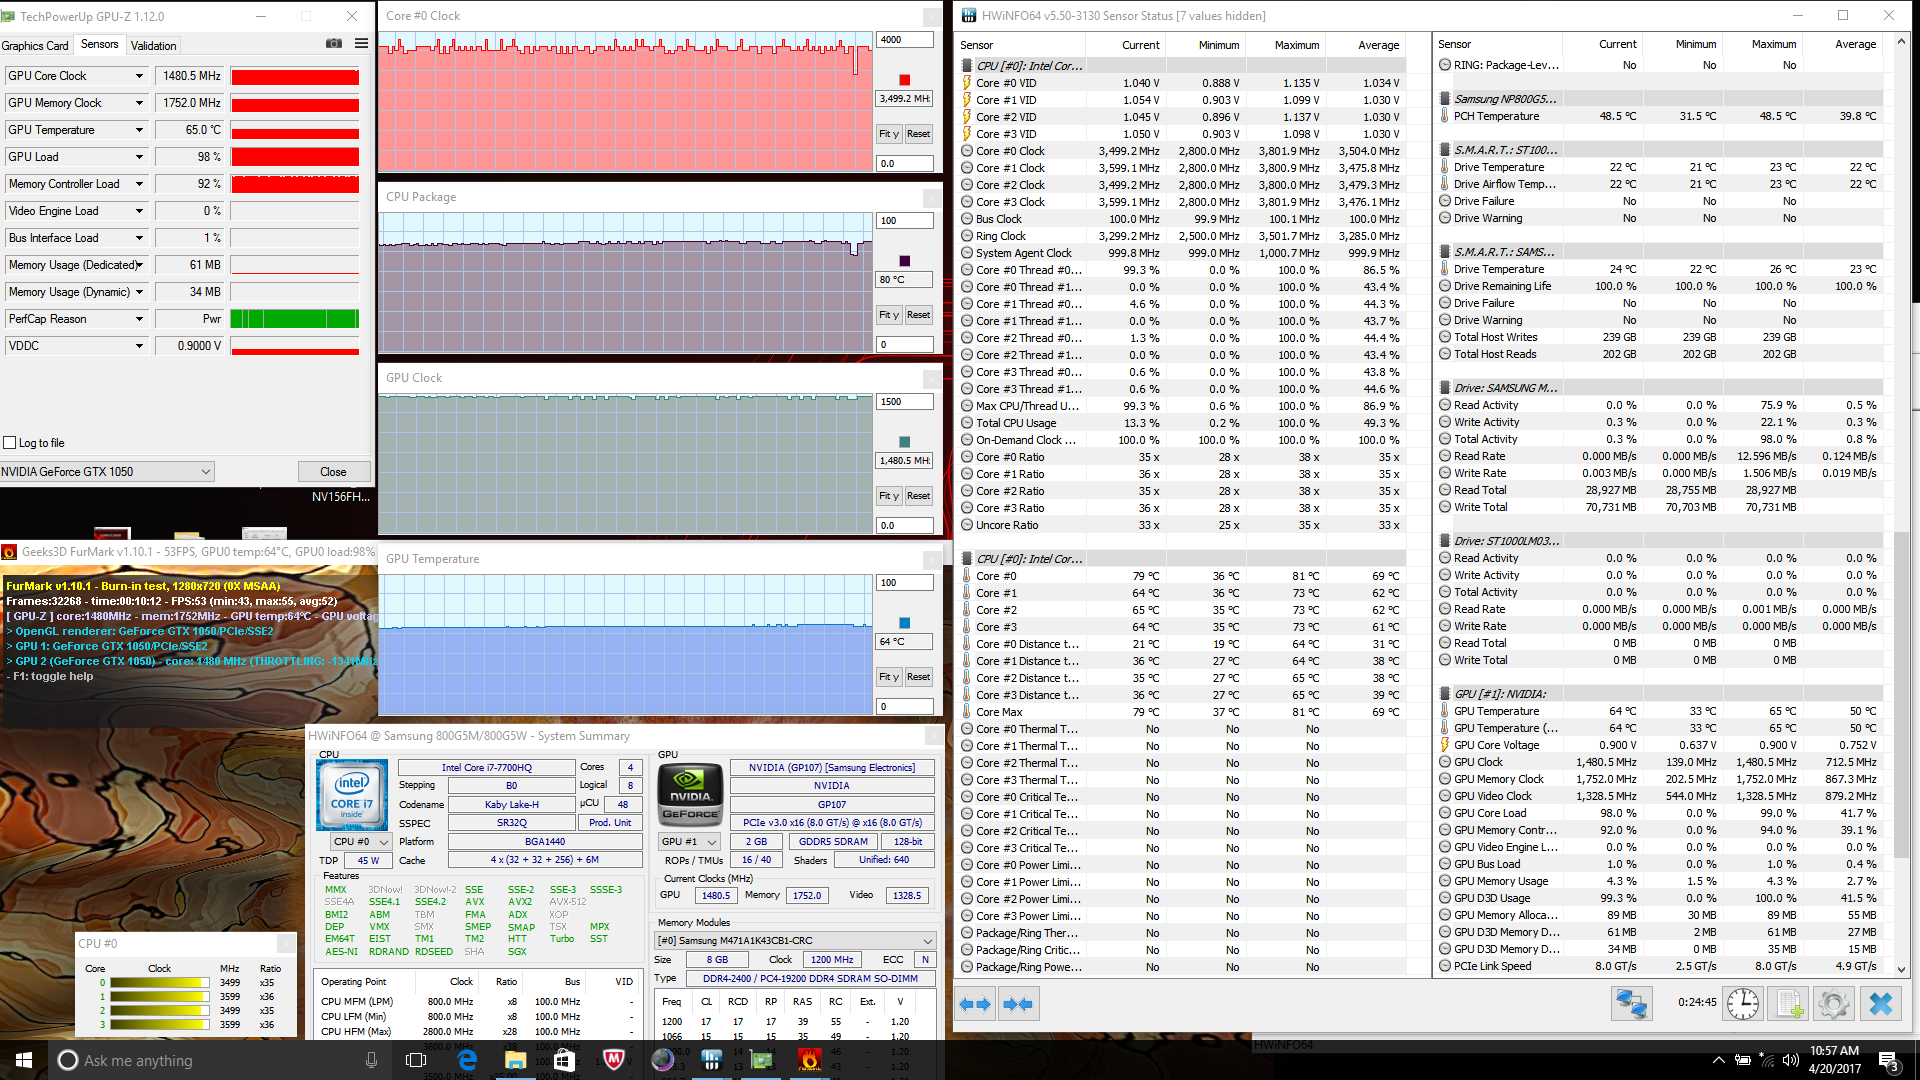Start logging with HWiNFO log file icon
Image resolution: width=1920 pixels, height=1080 pixels.
1789,1003
